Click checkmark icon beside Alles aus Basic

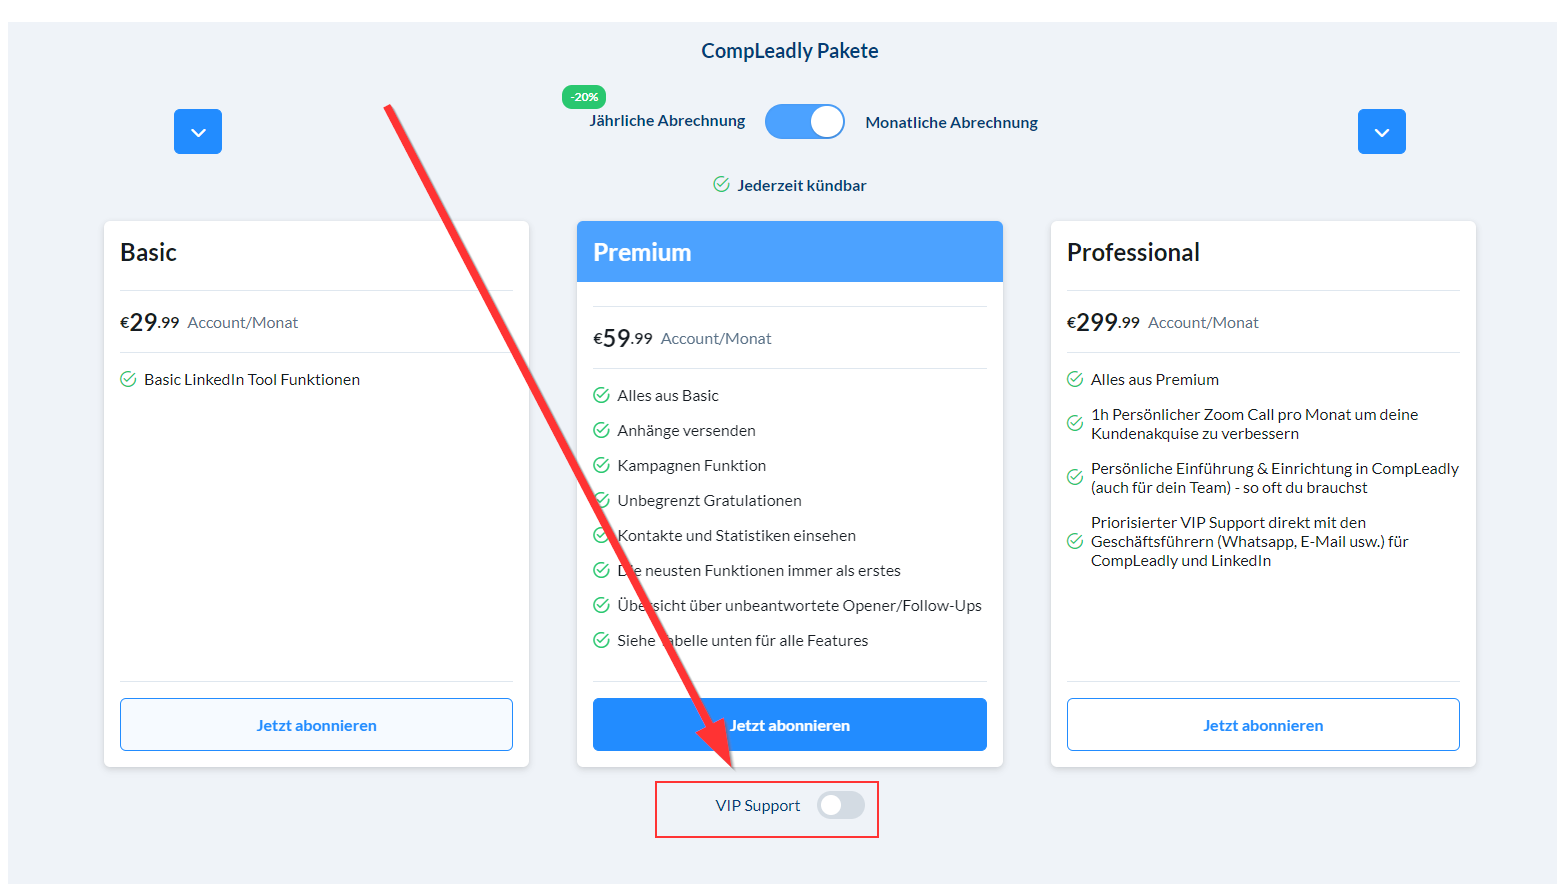point(601,395)
